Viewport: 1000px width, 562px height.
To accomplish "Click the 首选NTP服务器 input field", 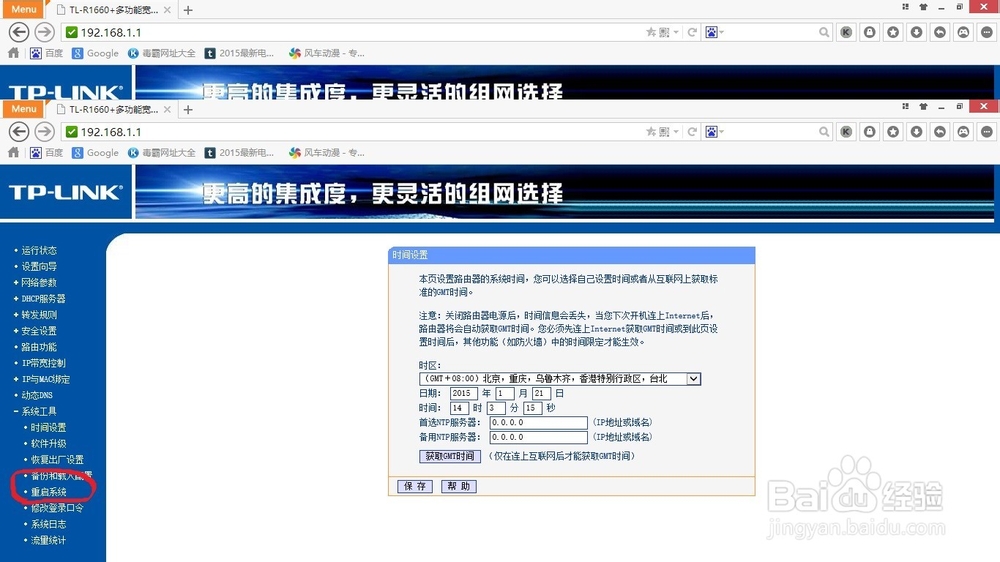I will 538,422.
